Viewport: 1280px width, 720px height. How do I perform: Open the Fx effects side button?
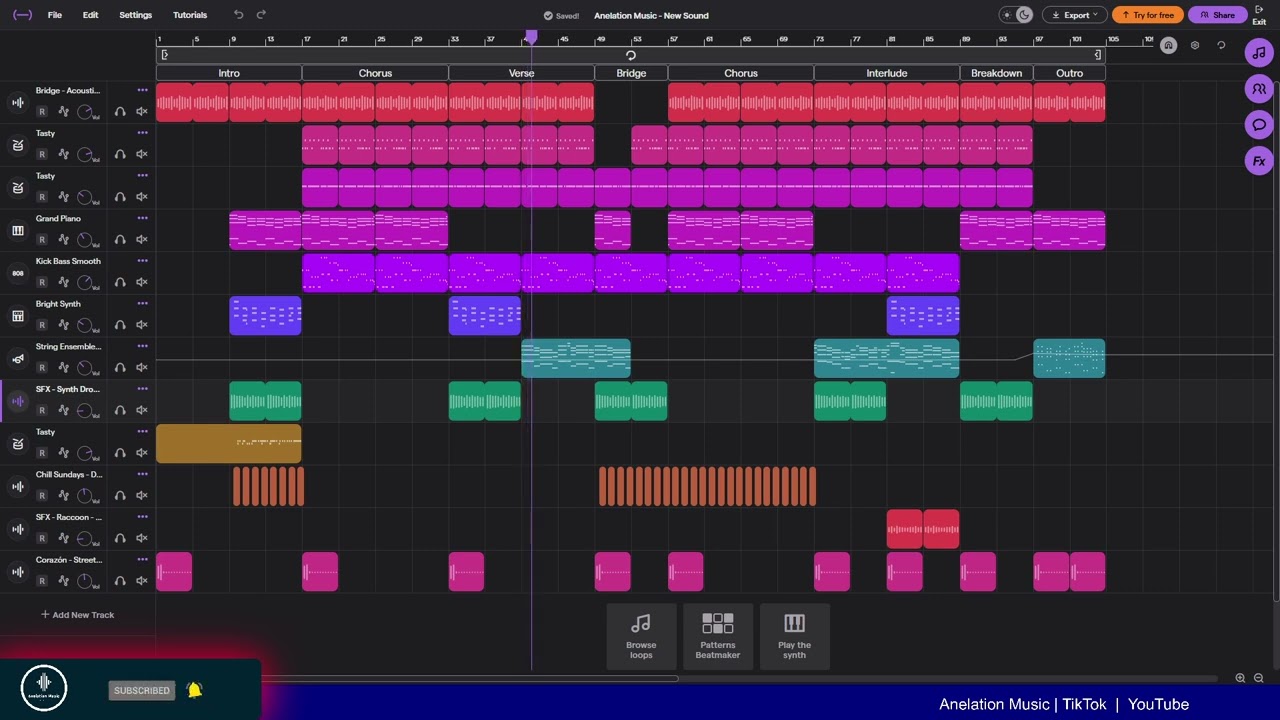[x=1258, y=161]
